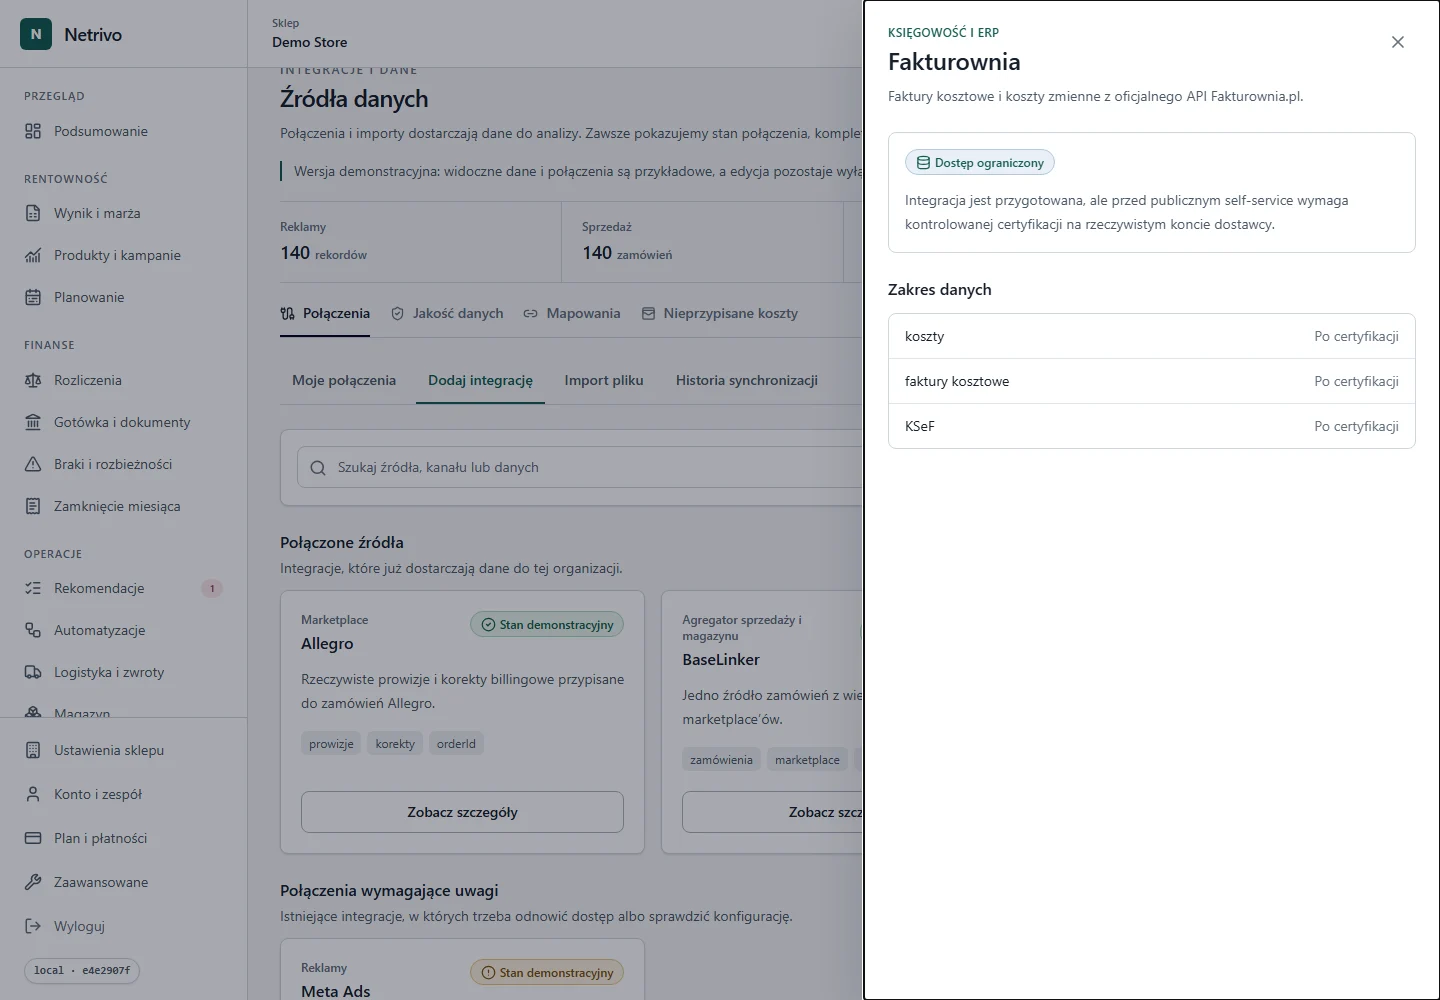
Task: Click the Produkty i kampanie chart icon
Action: tap(33, 255)
